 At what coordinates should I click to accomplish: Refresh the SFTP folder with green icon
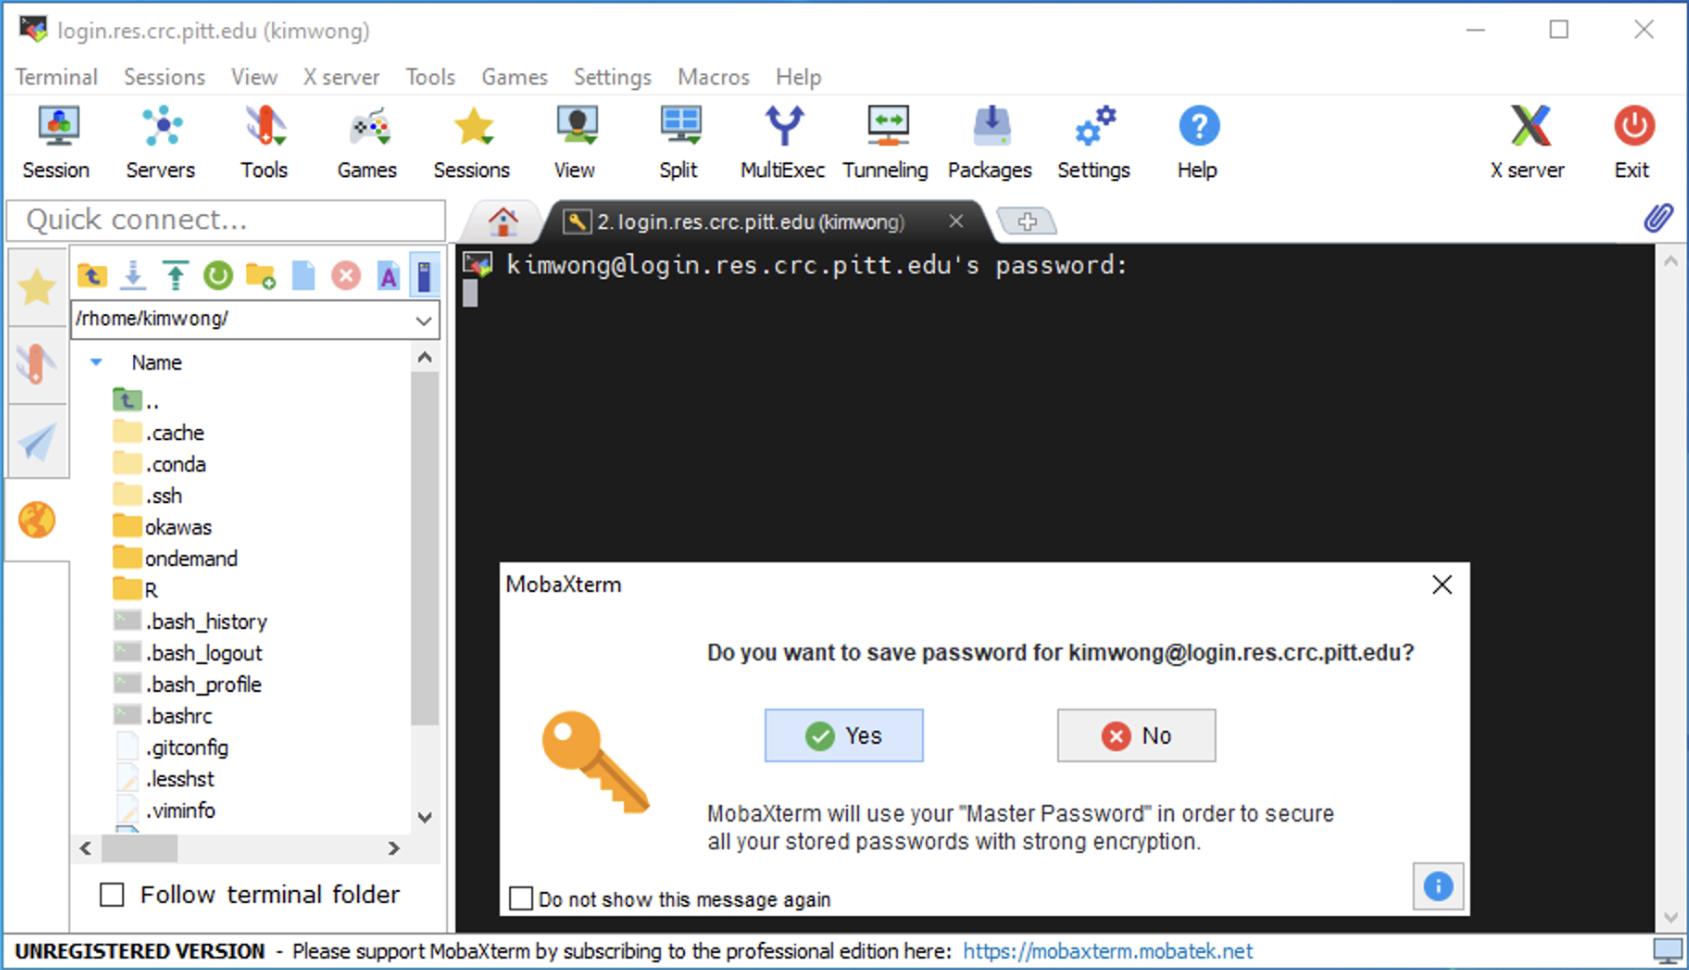(x=218, y=275)
